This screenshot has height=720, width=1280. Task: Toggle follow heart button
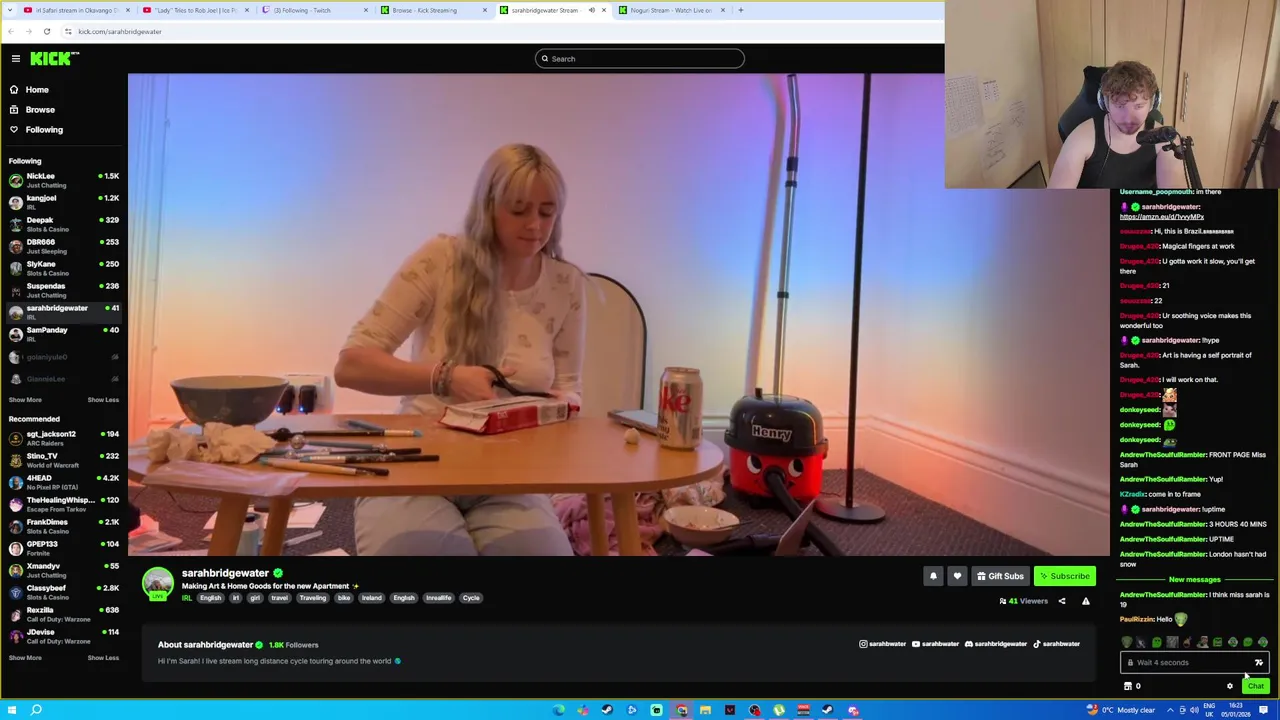(957, 576)
